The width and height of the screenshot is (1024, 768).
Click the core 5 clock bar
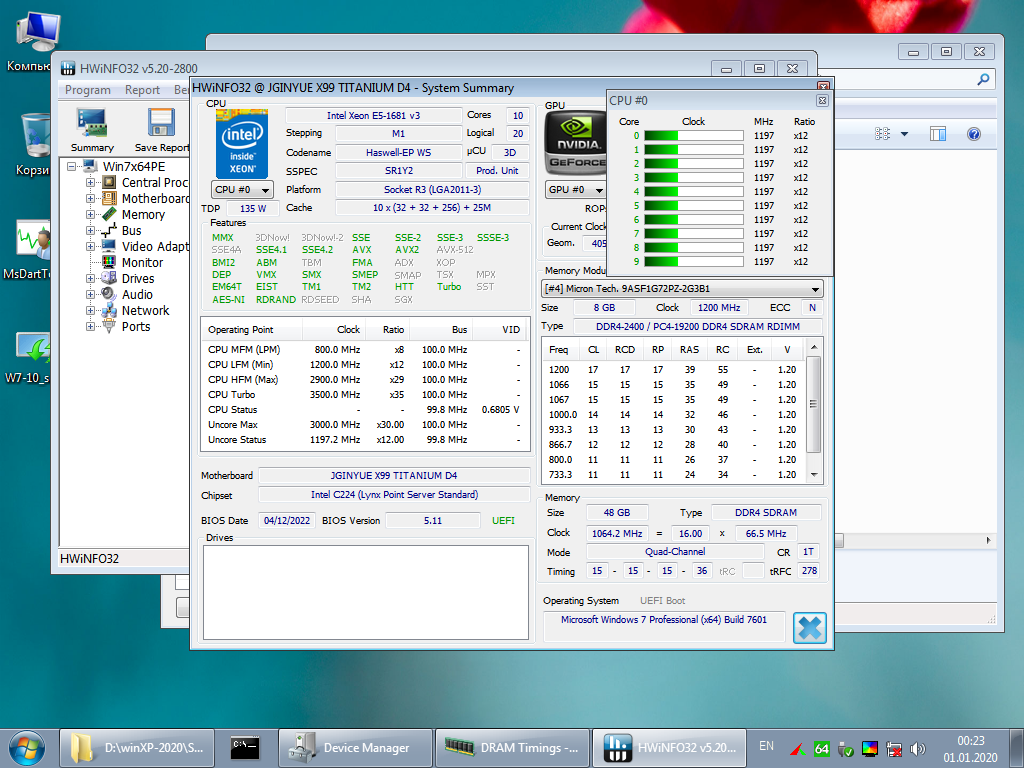point(694,206)
